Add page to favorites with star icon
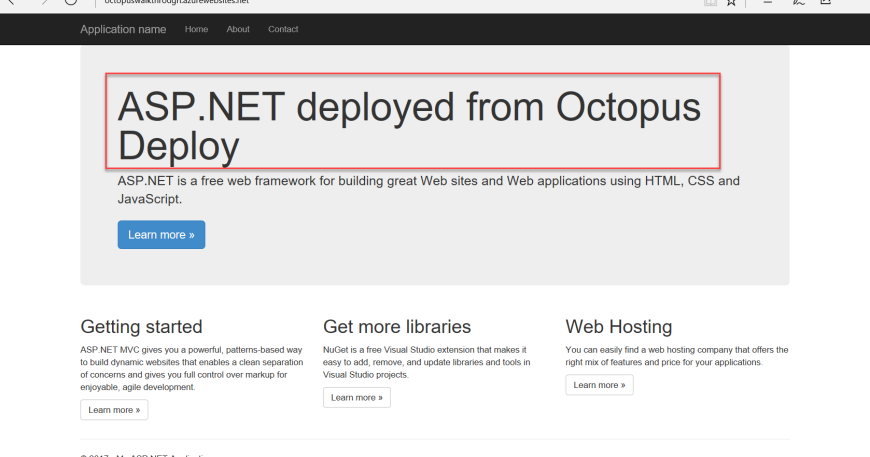The image size is (870, 457). tap(731, 2)
